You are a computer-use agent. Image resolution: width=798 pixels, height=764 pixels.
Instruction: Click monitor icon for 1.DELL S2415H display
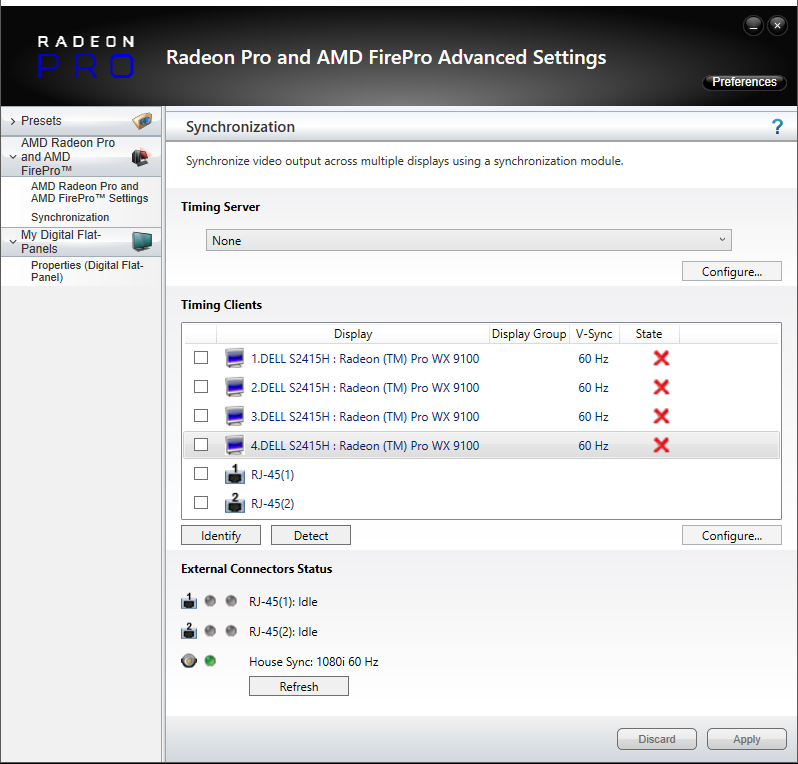click(235, 358)
